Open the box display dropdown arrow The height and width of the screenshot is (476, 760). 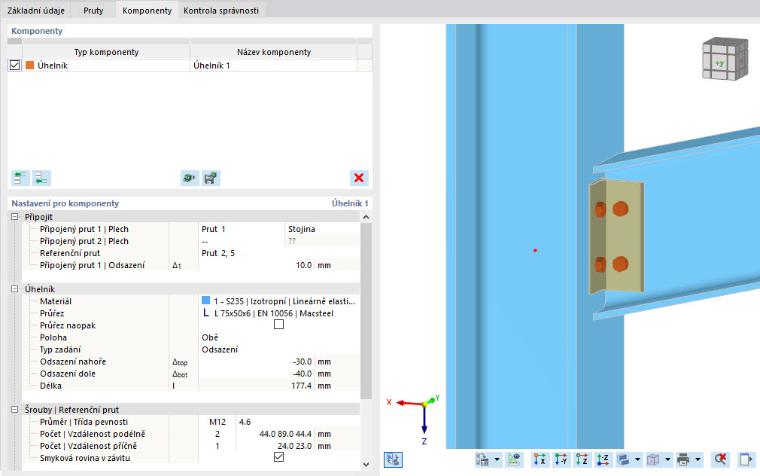(667, 460)
